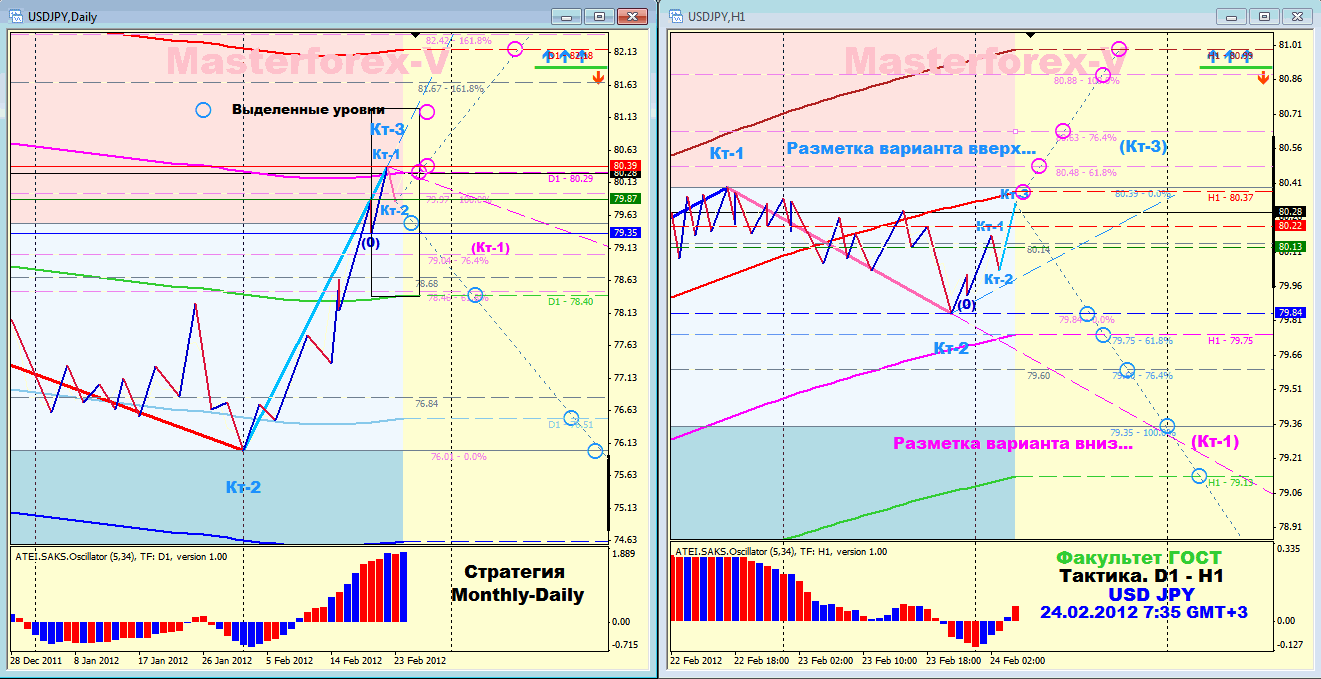Click the 'D1 - 80.29' level label
Image resolution: width=1321 pixels, height=679 pixels.
[x=571, y=178]
